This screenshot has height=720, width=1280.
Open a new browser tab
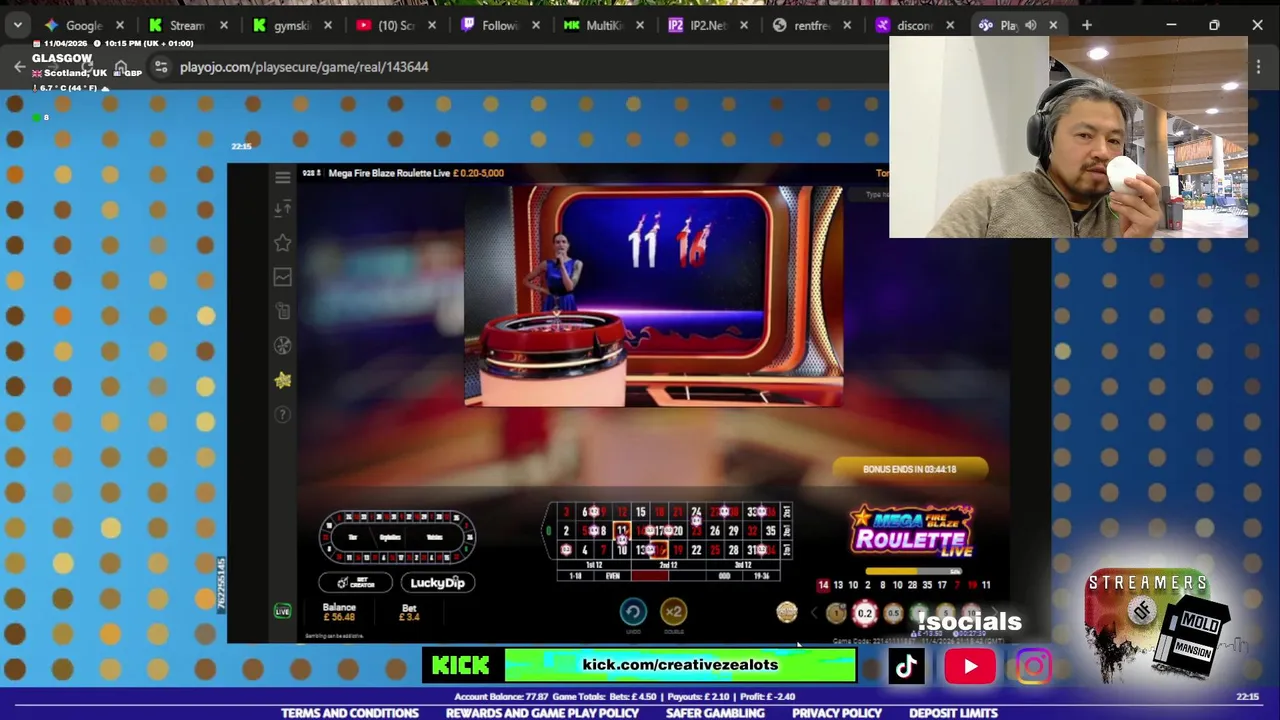[1087, 25]
